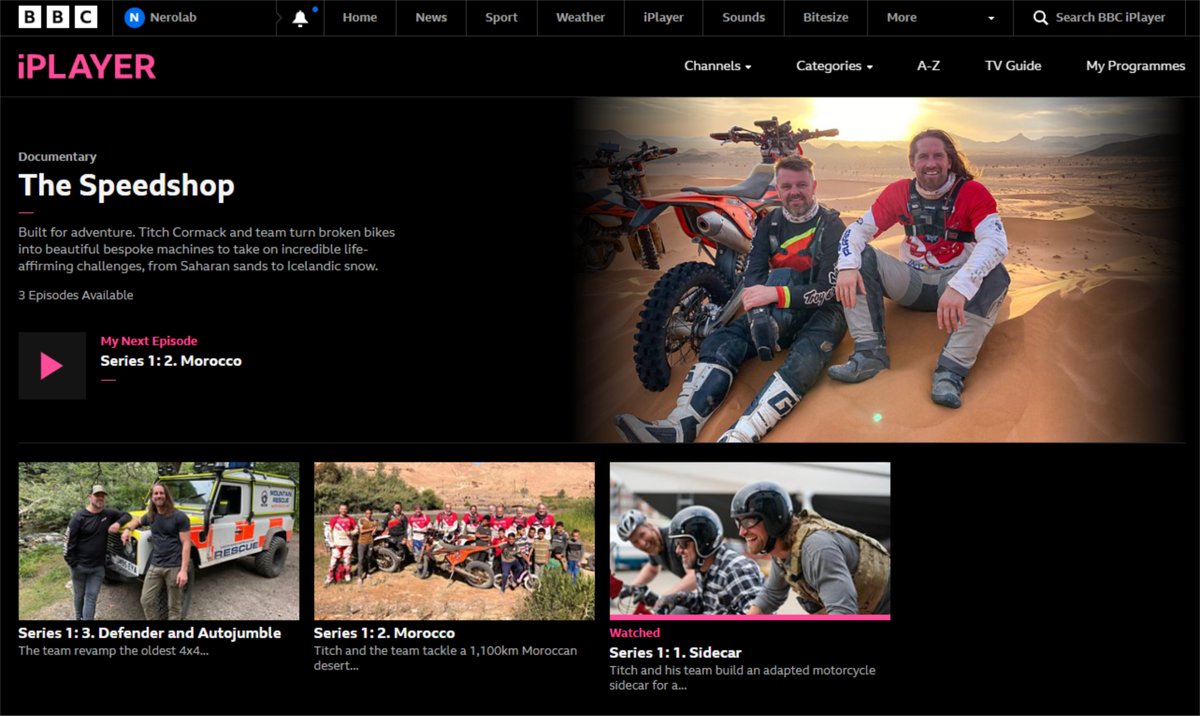The width and height of the screenshot is (1200, 716).
Task: Switch to the TV Guide section
Action: click(x=1013, y=65)
